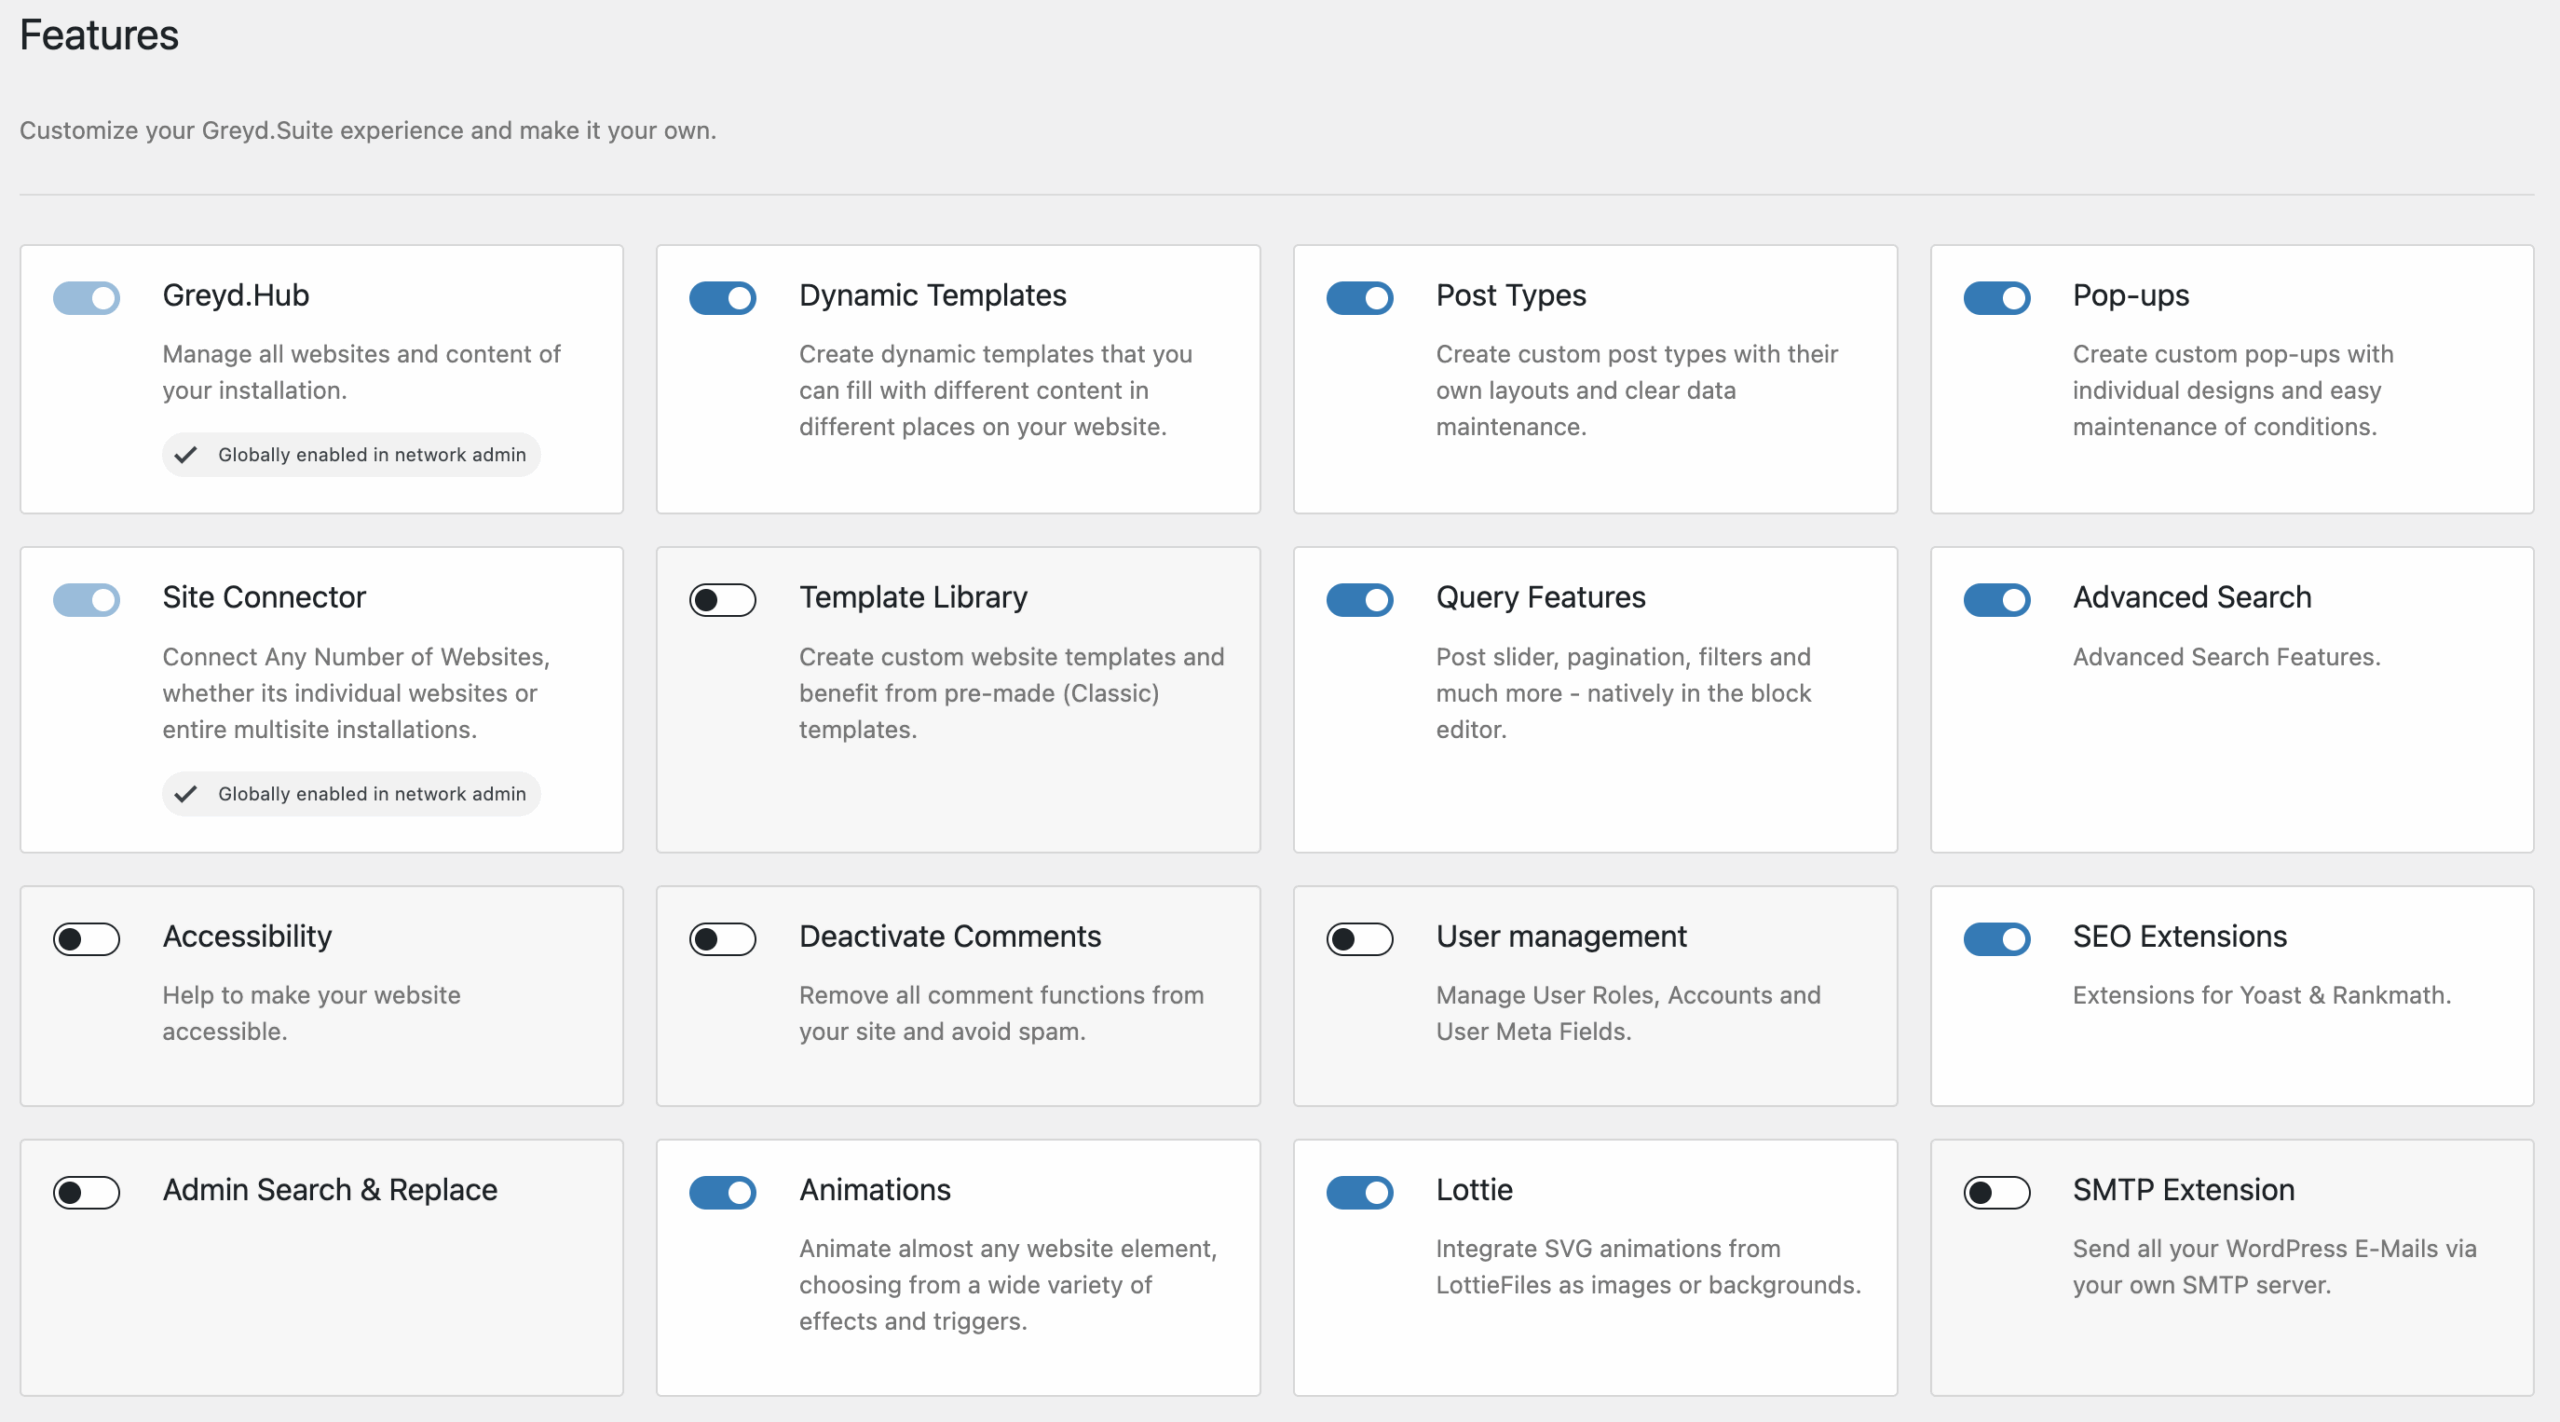Toggle the Greyd.Hub switch
Image resolution: width=2560 pixels, height=1422 pixels.
pyautogui.click(x=86, y=298)
